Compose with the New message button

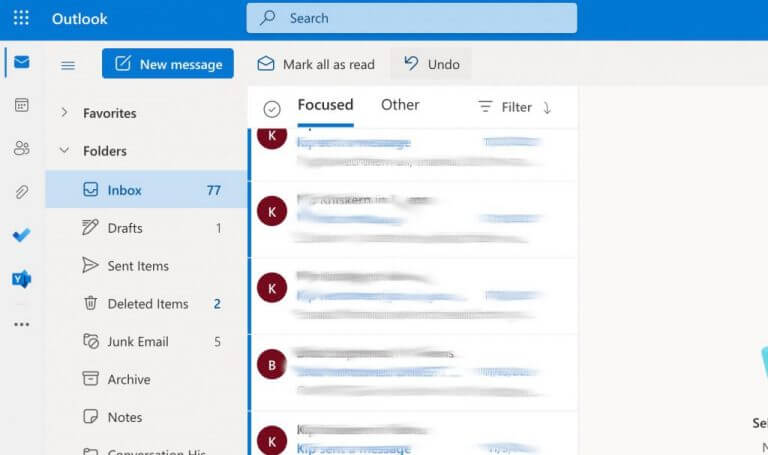point(168,64)
